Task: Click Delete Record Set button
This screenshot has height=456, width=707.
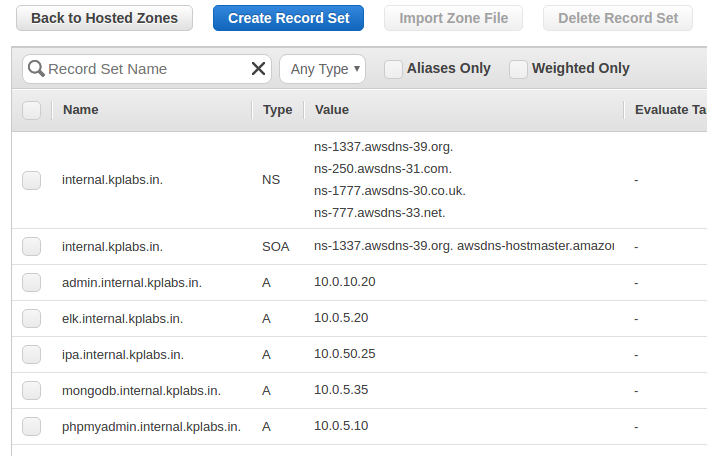Action: [x=618, y=18]
